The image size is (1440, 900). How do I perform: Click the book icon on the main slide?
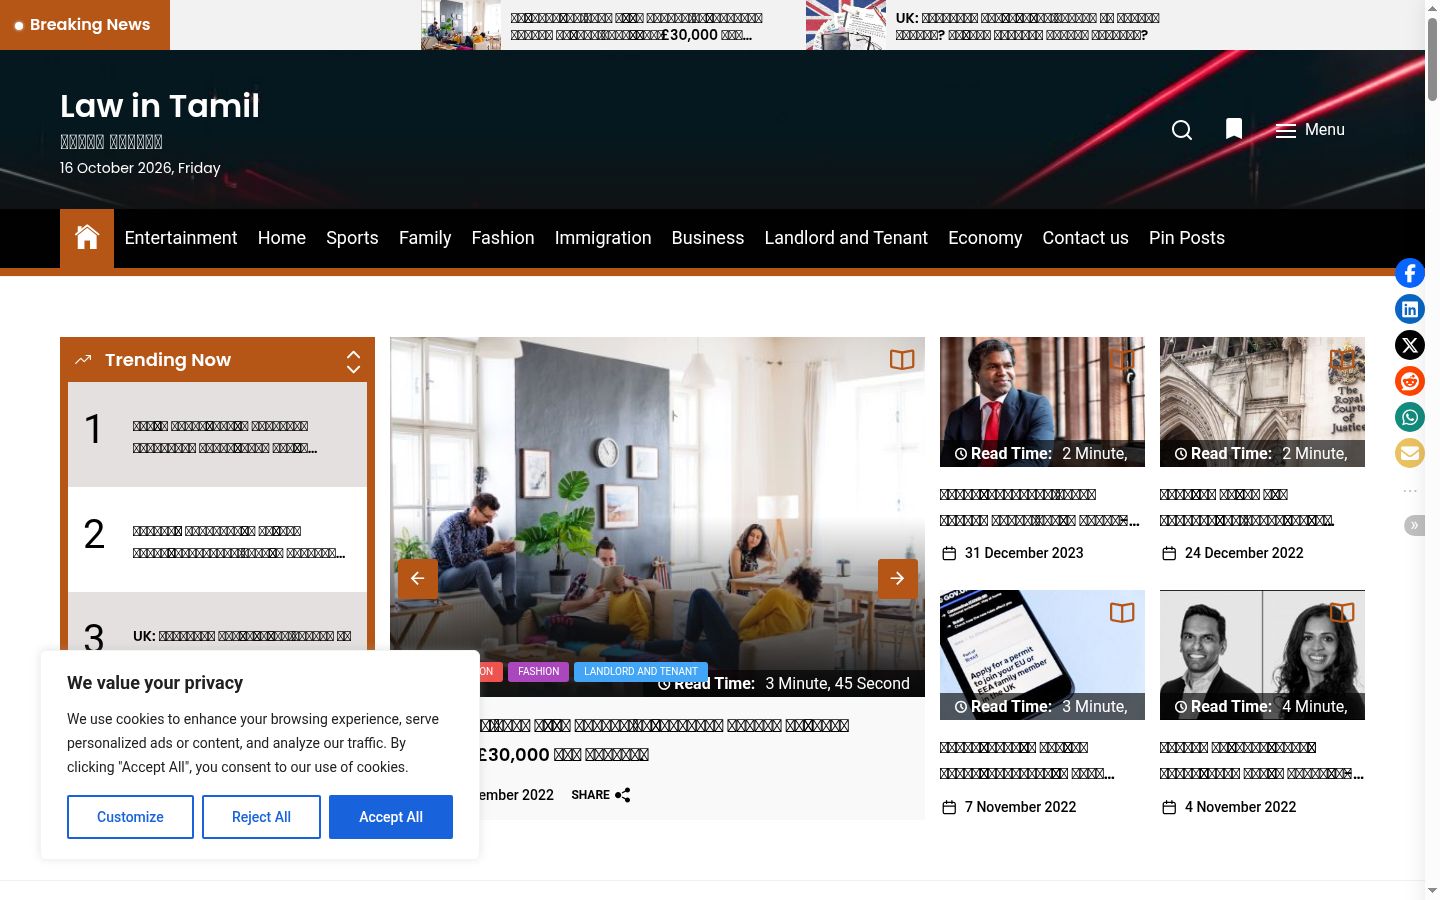902,360
